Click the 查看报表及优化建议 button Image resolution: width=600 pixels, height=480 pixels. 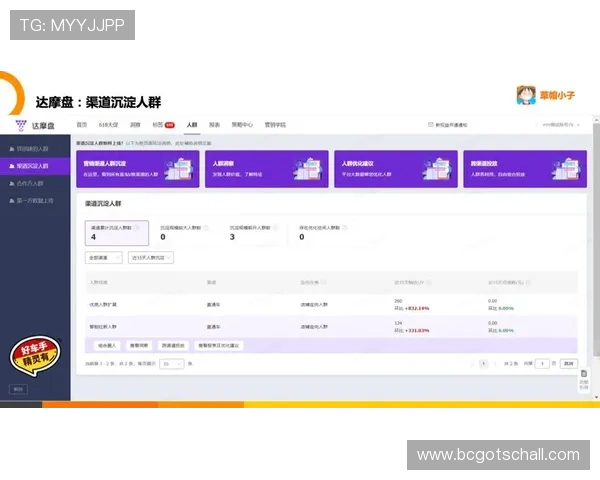(x=218, y=345)
